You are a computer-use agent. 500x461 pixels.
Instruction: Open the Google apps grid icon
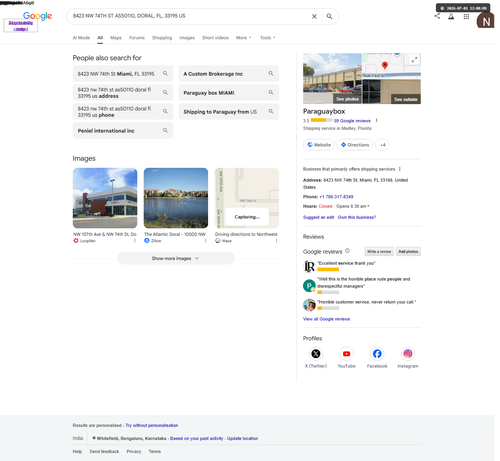click(466, 16)
